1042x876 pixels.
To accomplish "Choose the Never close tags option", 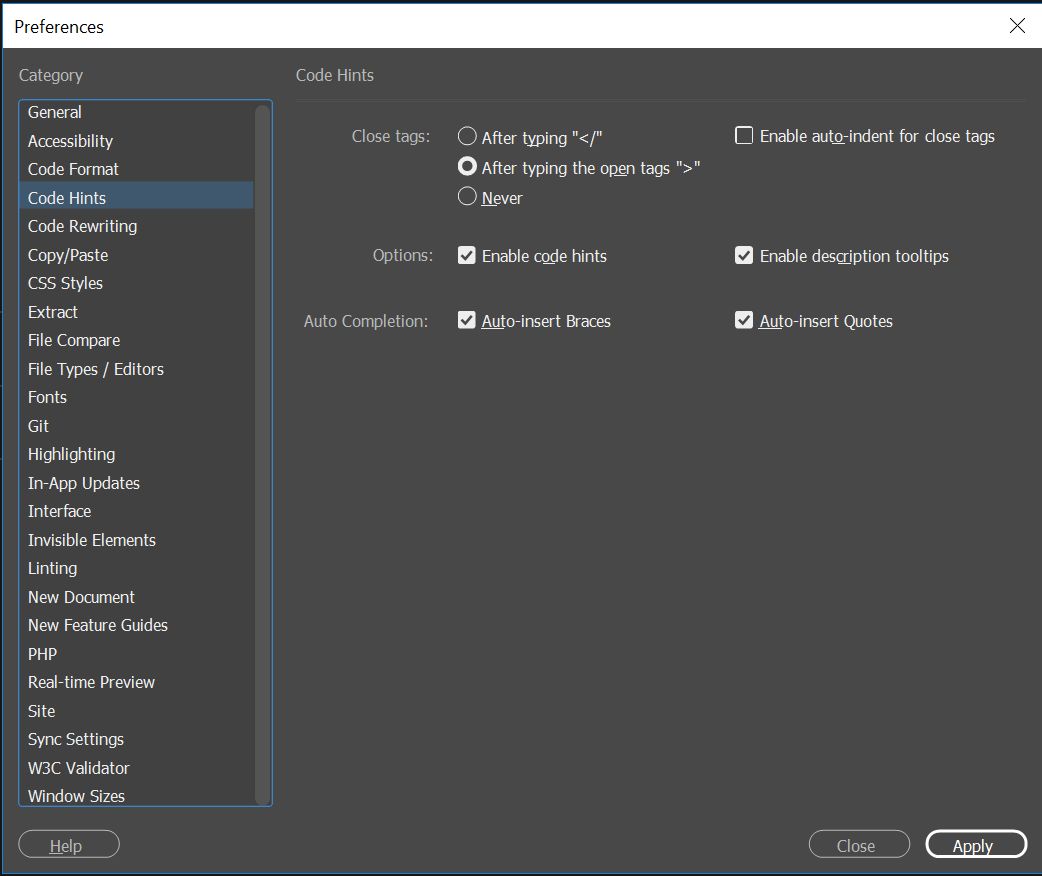I will [467, 197].
